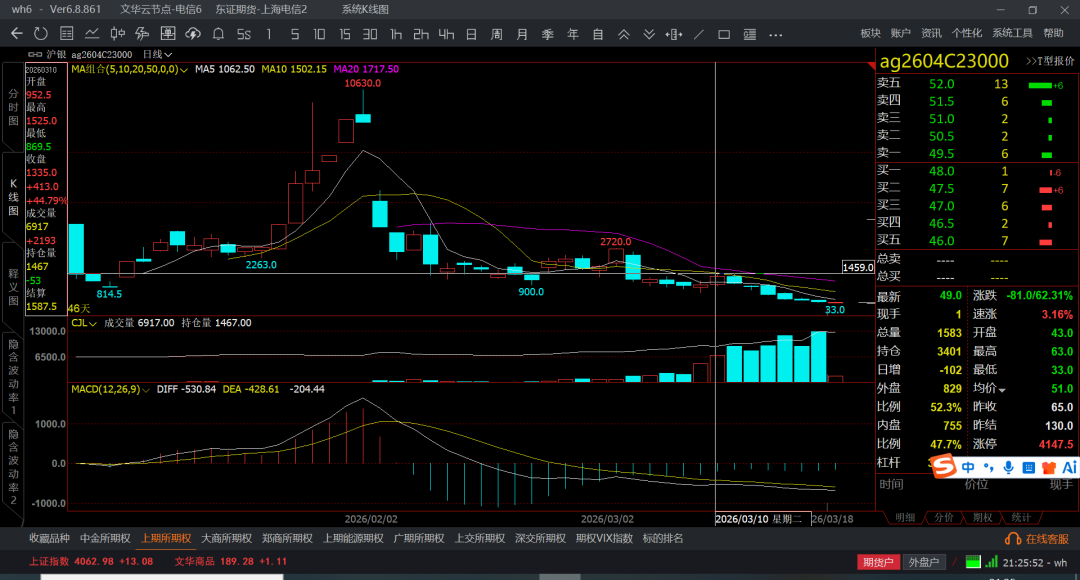Select the rectangle drawing tool icon
This screenshot has width=1080, height=580.
(x=725, y=34)
